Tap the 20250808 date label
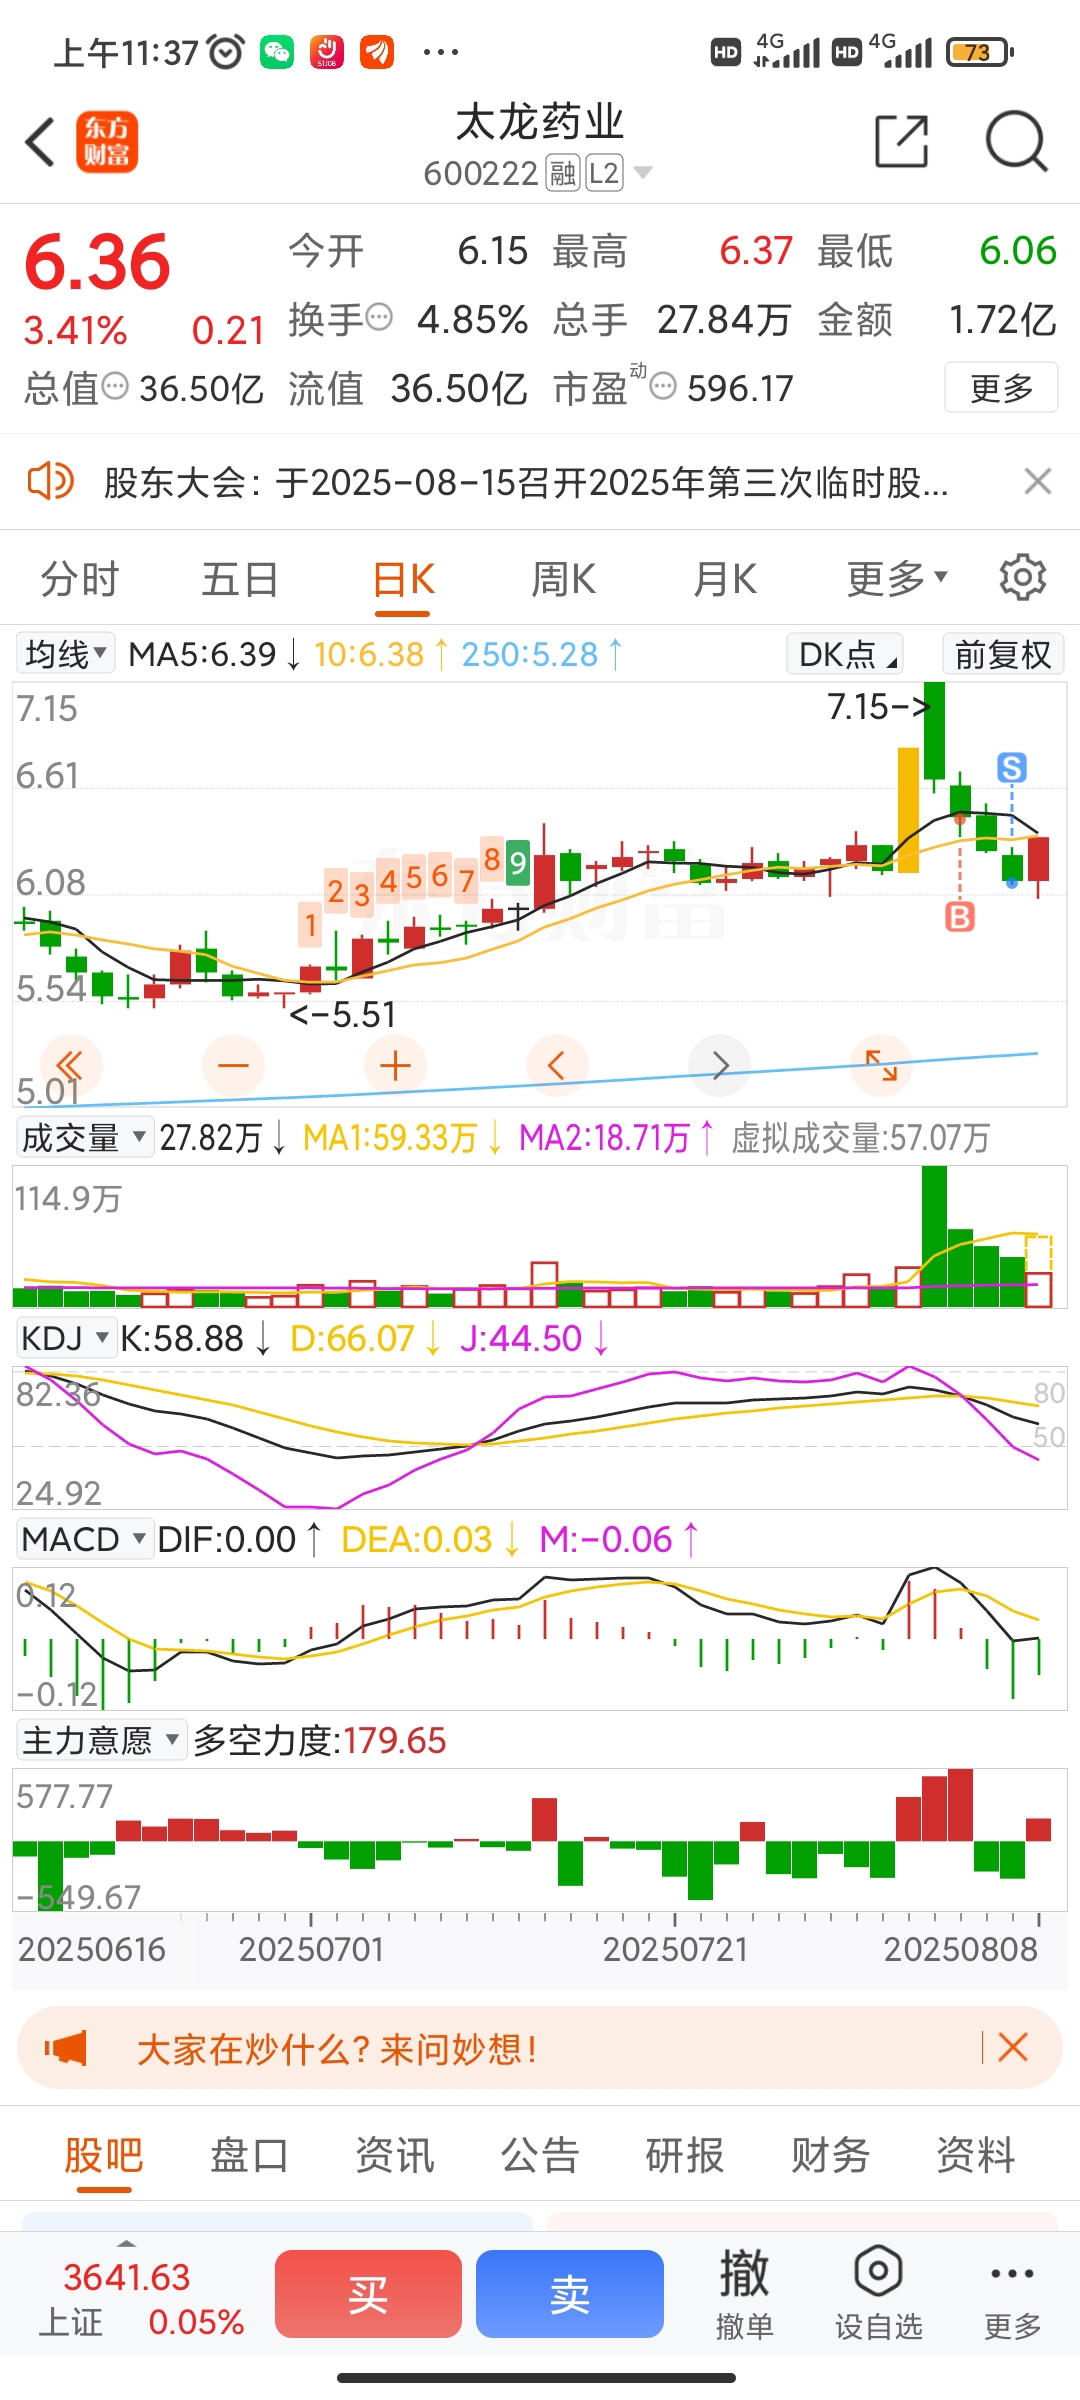Screen dimensions: 1080x2400 tap(961, 1949)
